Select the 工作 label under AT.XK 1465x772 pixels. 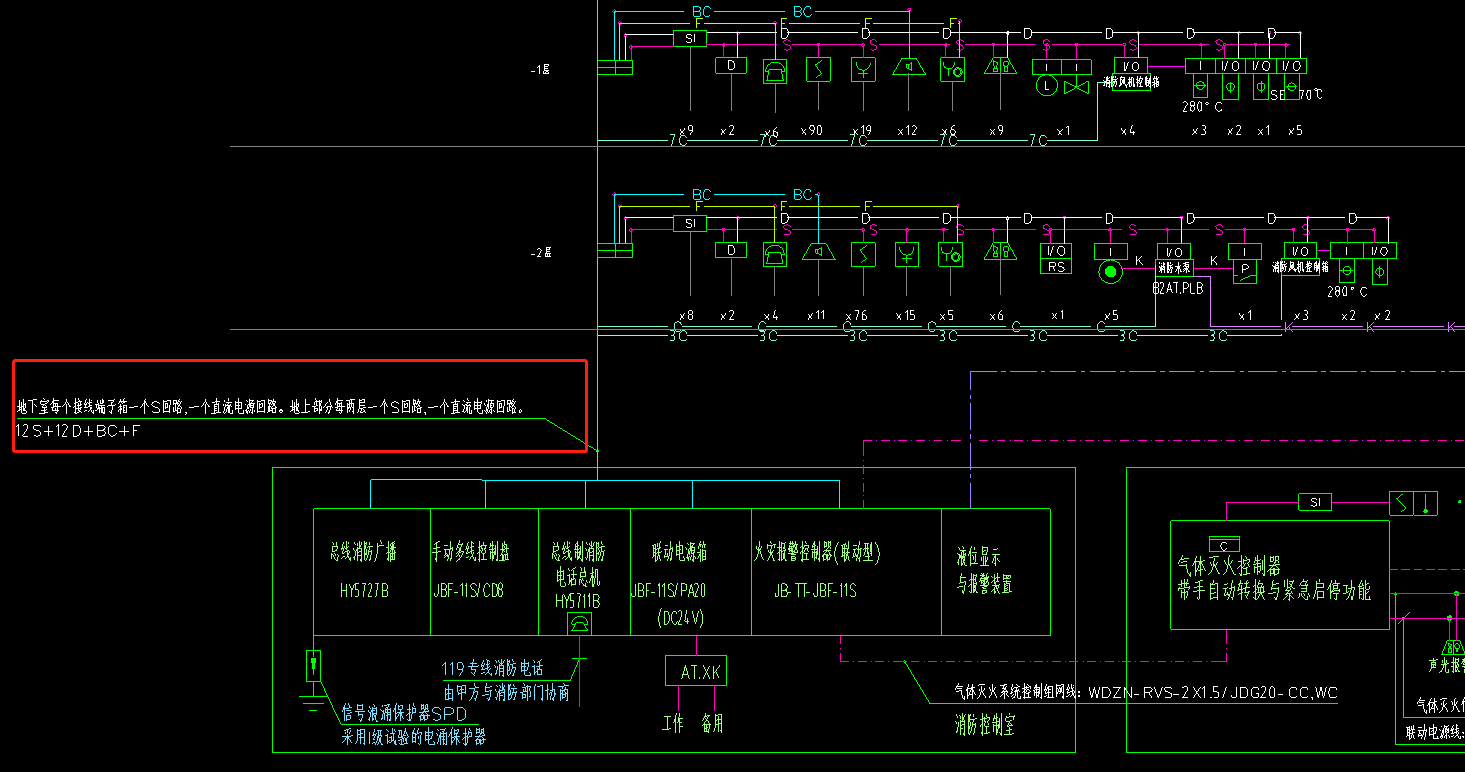673,724
